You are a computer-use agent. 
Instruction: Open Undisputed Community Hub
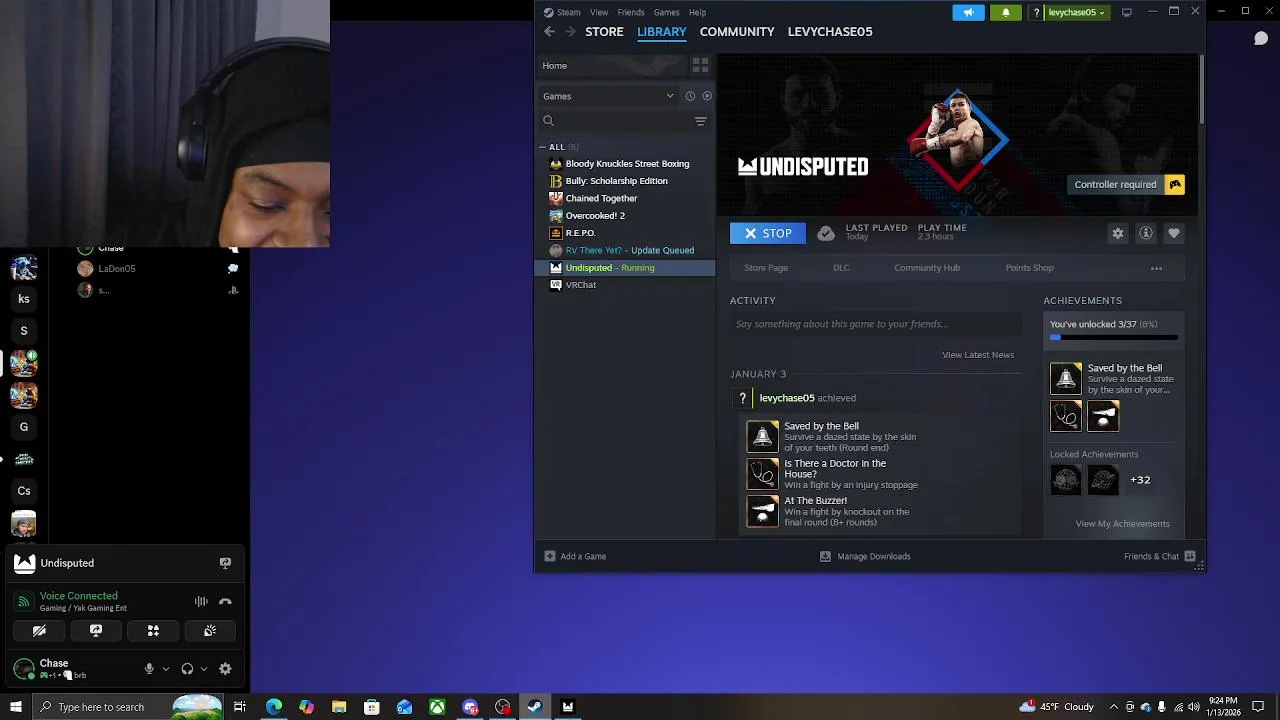927,268
